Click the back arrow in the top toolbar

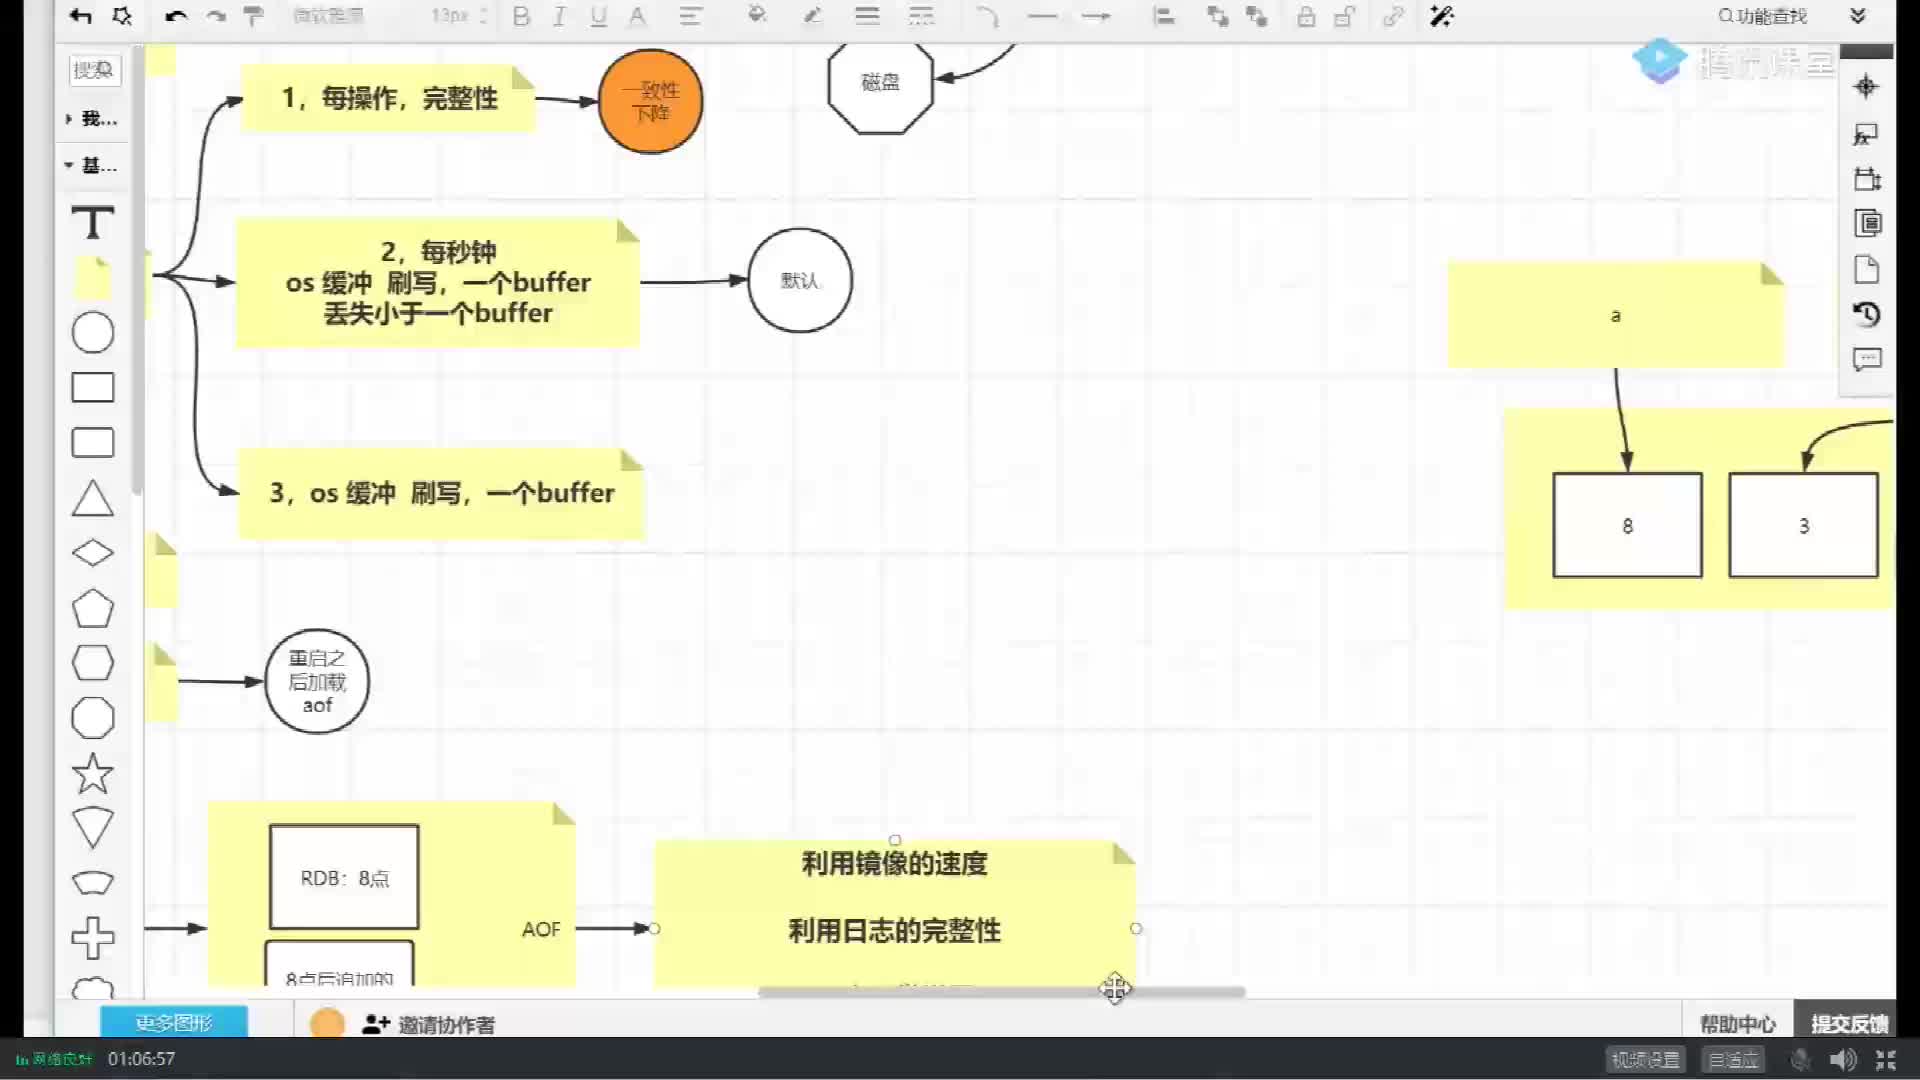81,16
